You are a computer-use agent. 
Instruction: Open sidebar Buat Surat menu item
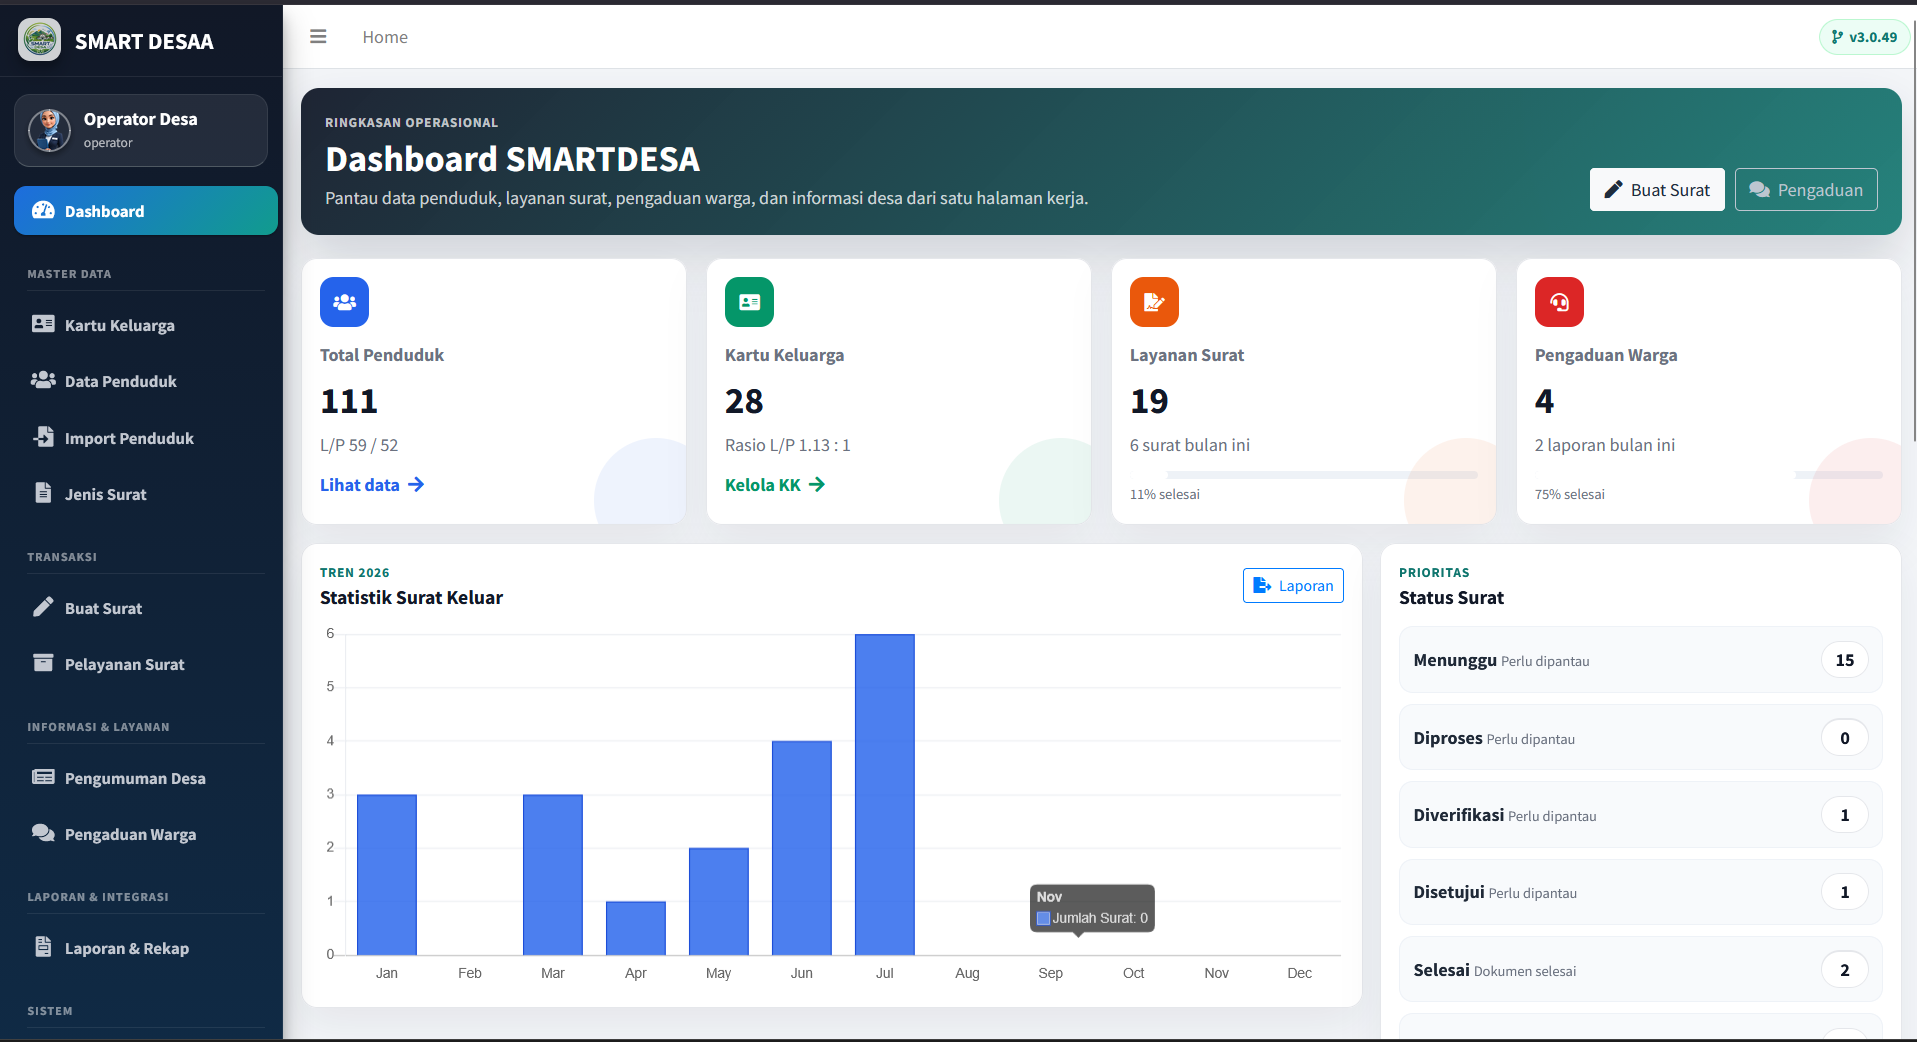coord(146,608)
